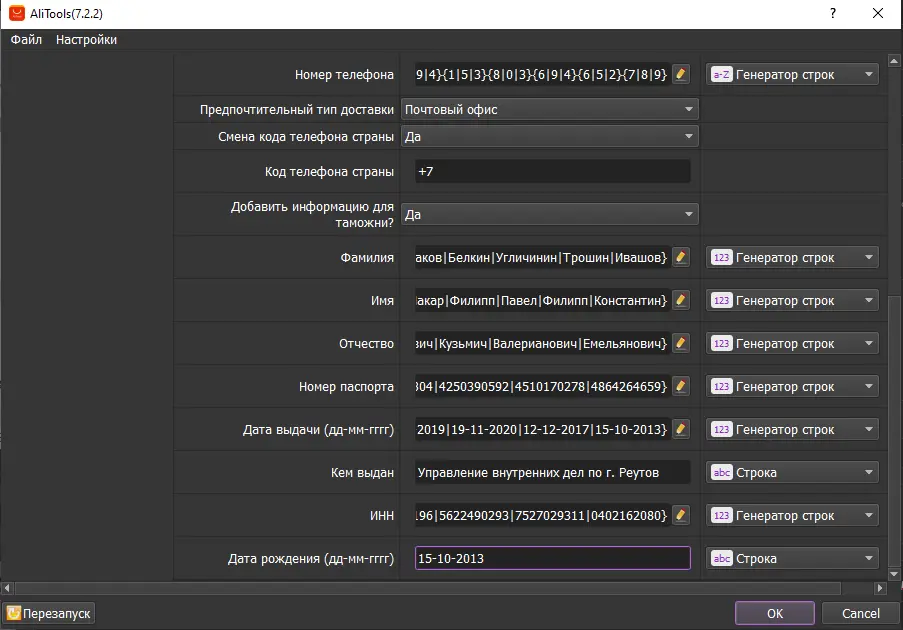Click the AliTools app icon in title bar

17,13
